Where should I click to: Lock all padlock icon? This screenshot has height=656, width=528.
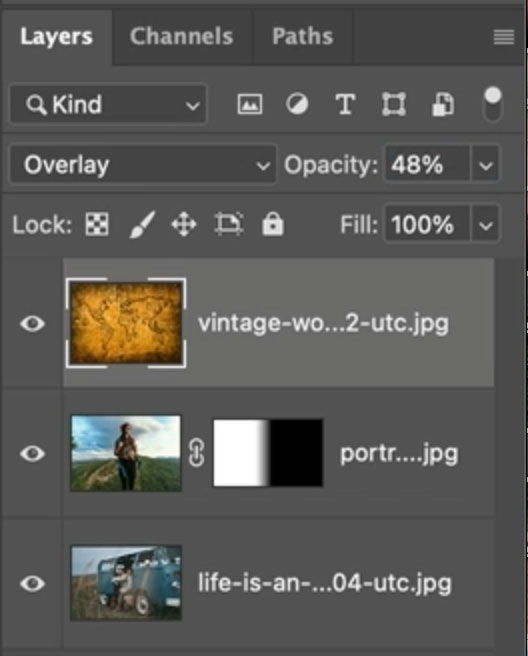273,223
